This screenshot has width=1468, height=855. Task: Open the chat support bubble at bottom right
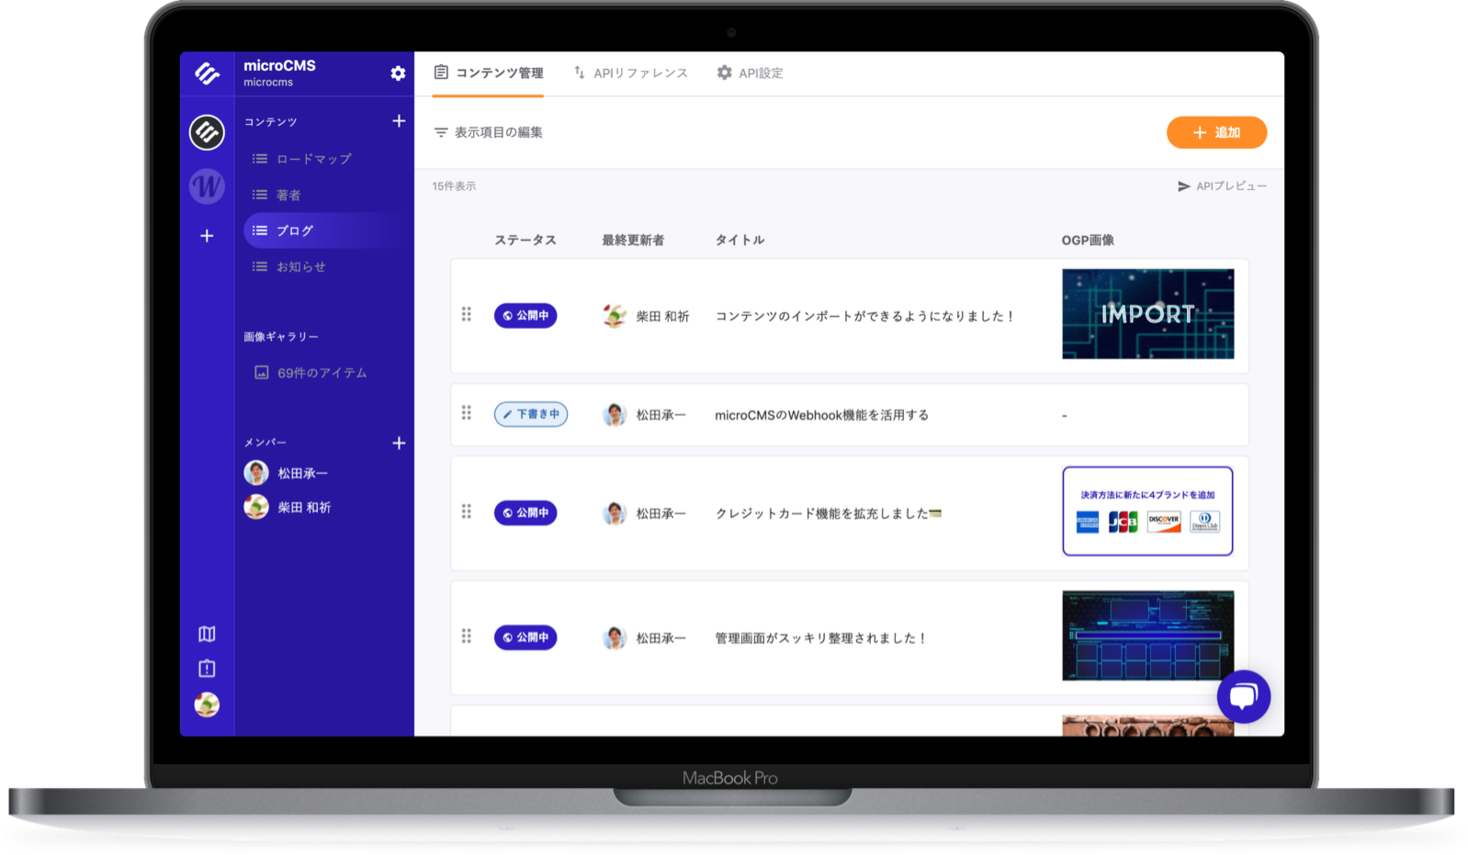(1243, 696)
